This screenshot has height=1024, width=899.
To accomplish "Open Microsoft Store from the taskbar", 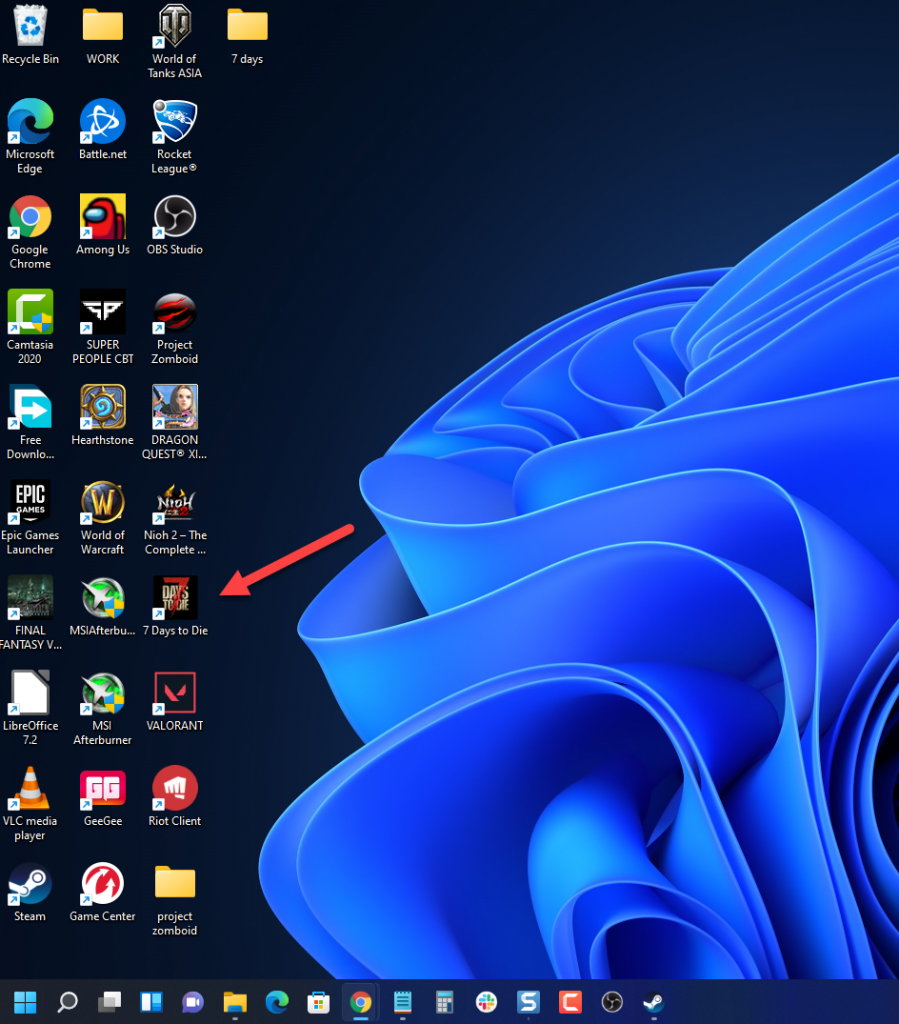I will click(x=319, y=1002).
